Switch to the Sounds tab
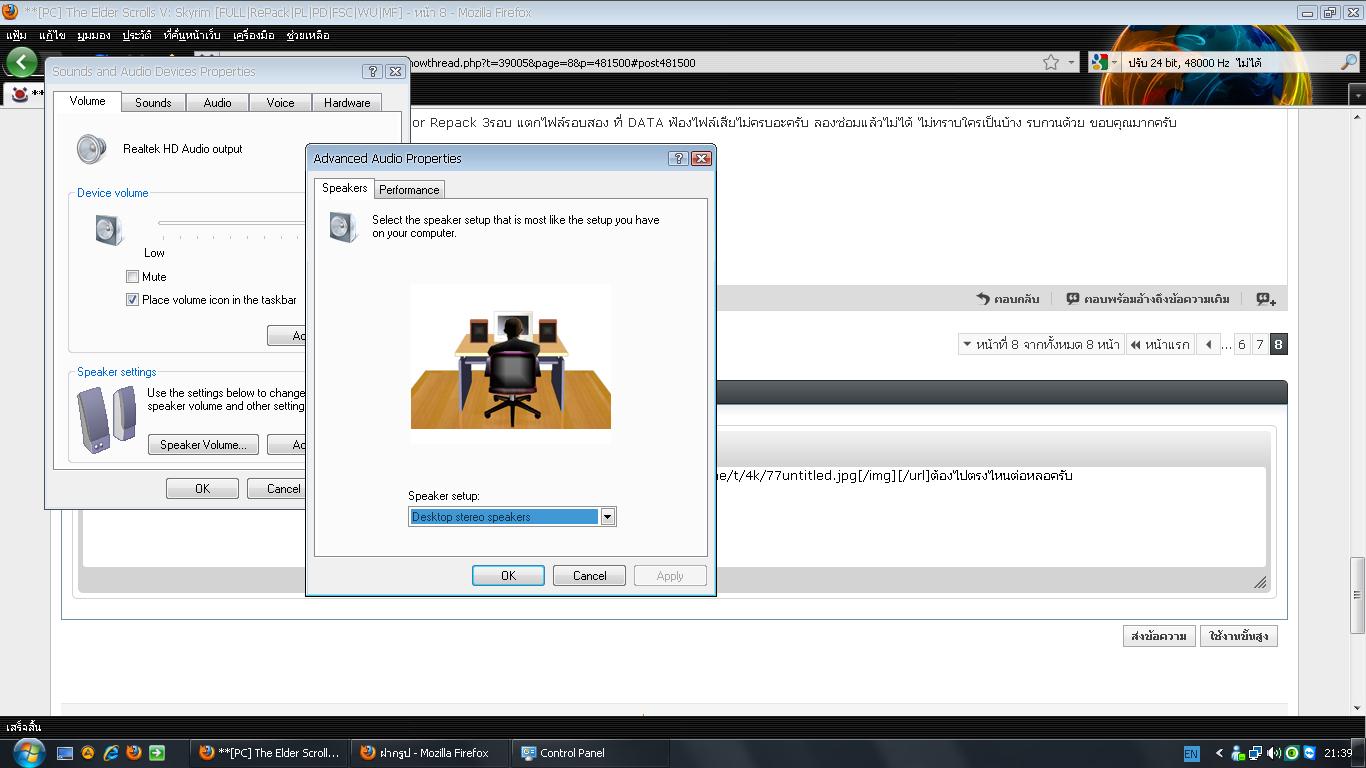This screenshot has height=768, width=1366. click(x=153, y=102)
